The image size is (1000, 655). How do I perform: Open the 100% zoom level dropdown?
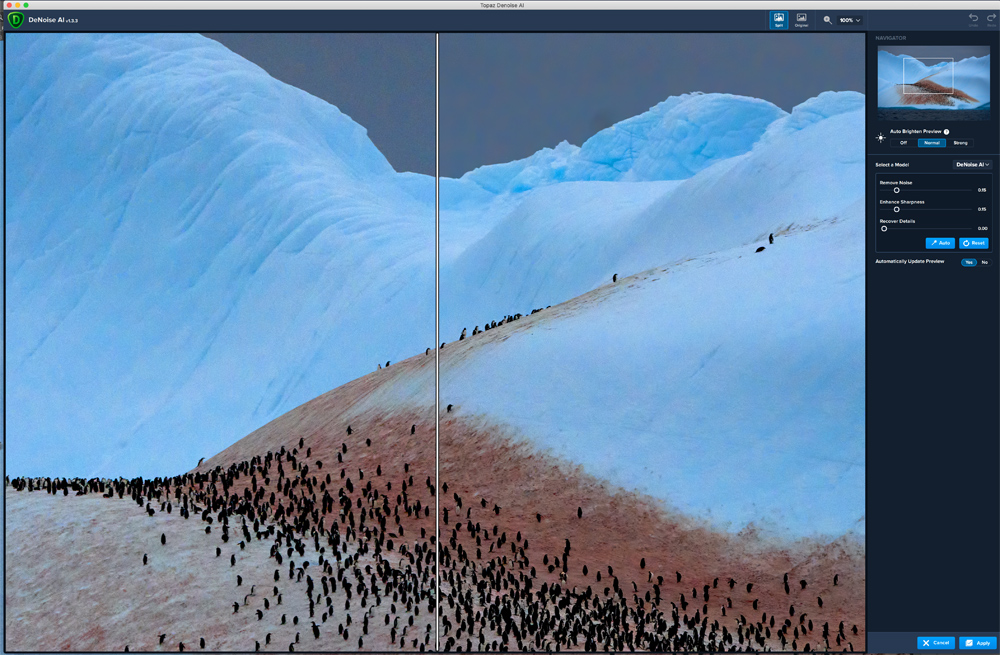click(850, 20)
